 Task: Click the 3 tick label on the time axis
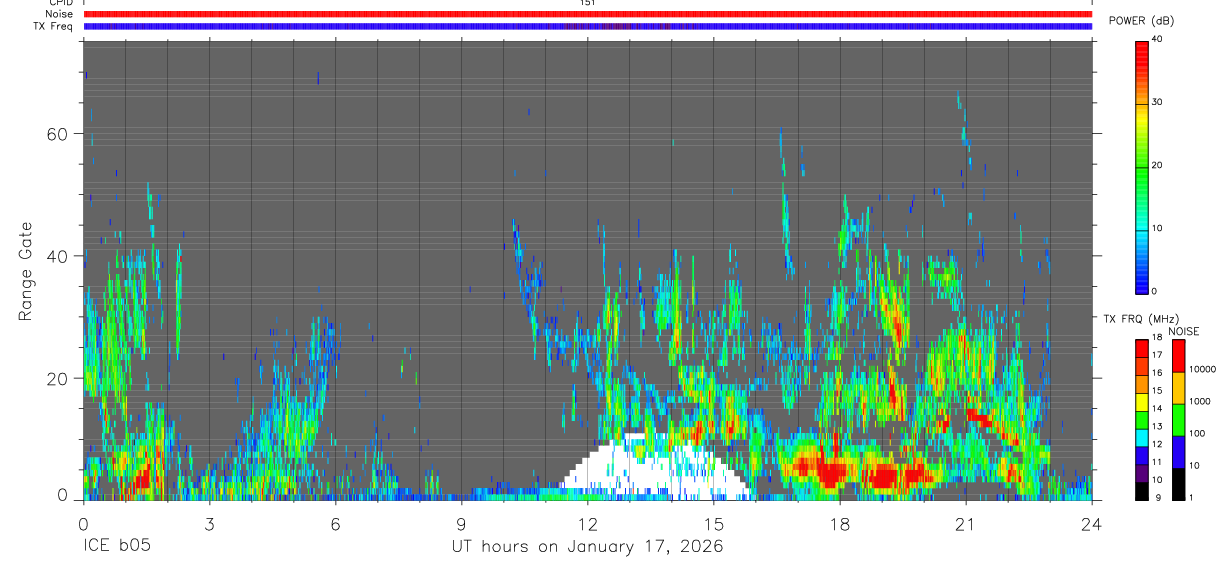(x=209, y=524)
